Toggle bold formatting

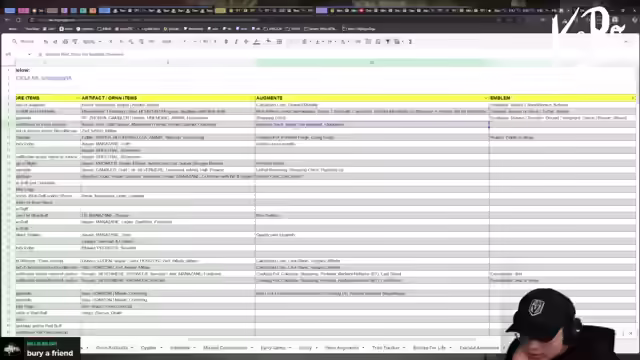[x=226, y=42]
